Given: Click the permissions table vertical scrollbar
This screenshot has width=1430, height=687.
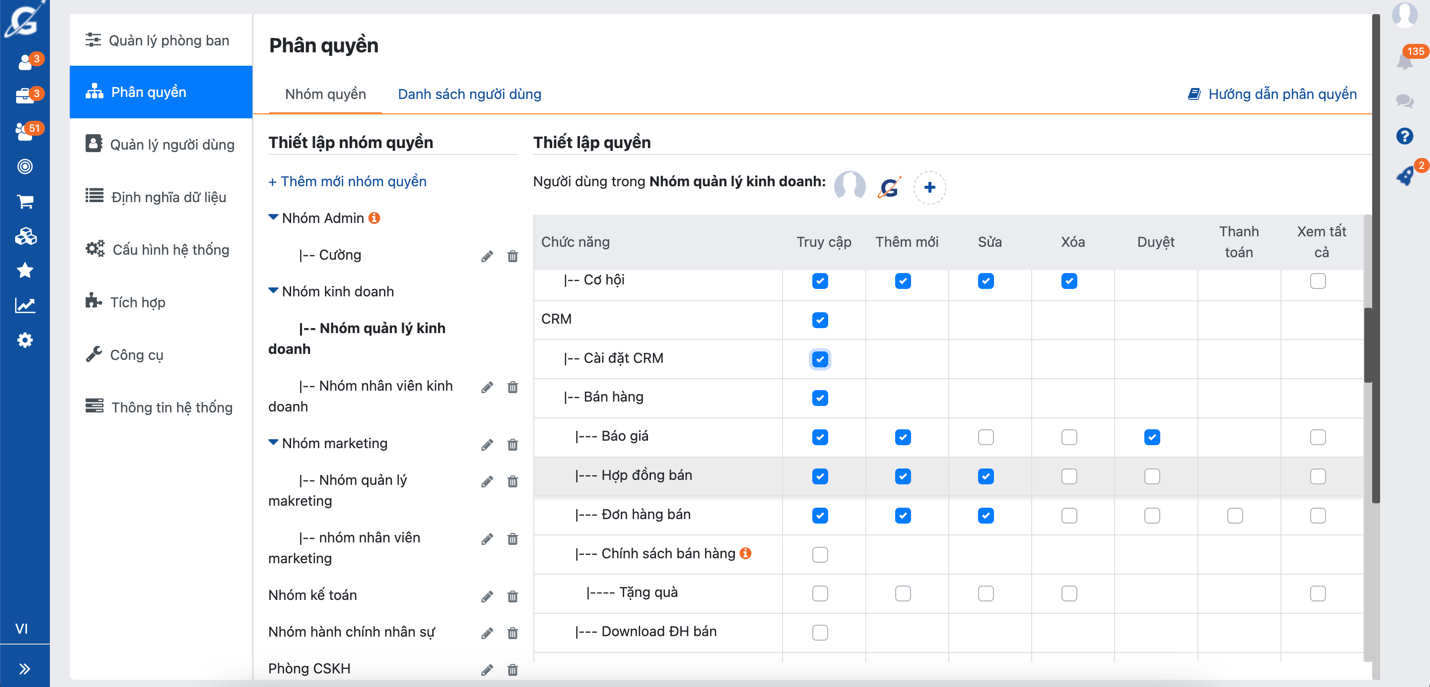Looking at the screenshot, I should (1368, 344).
